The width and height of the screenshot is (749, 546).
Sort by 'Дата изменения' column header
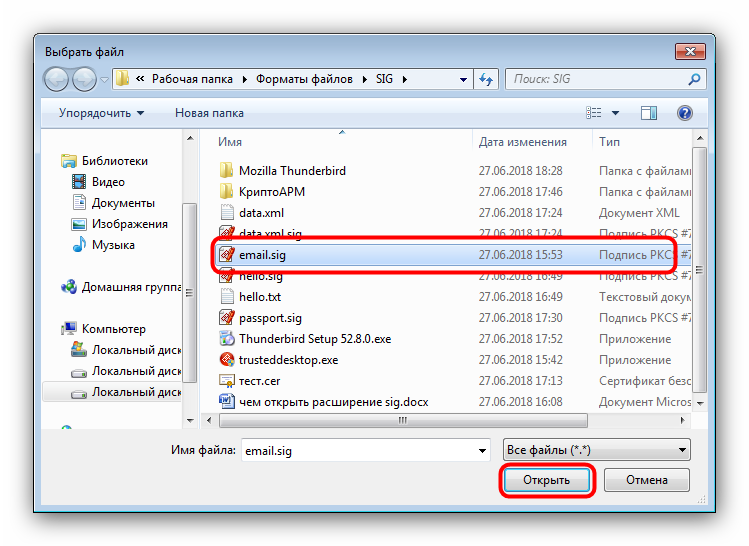(523, 142)
